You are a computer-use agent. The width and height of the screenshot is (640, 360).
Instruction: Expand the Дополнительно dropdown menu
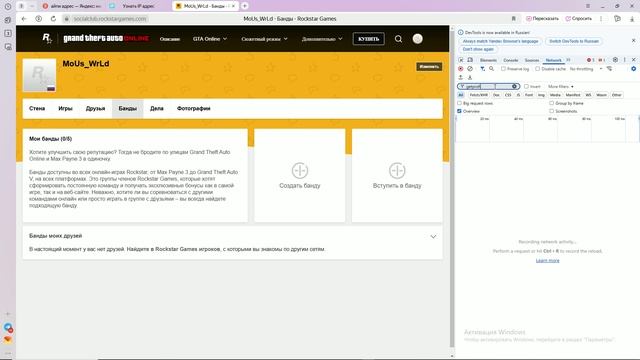point(322,39)
